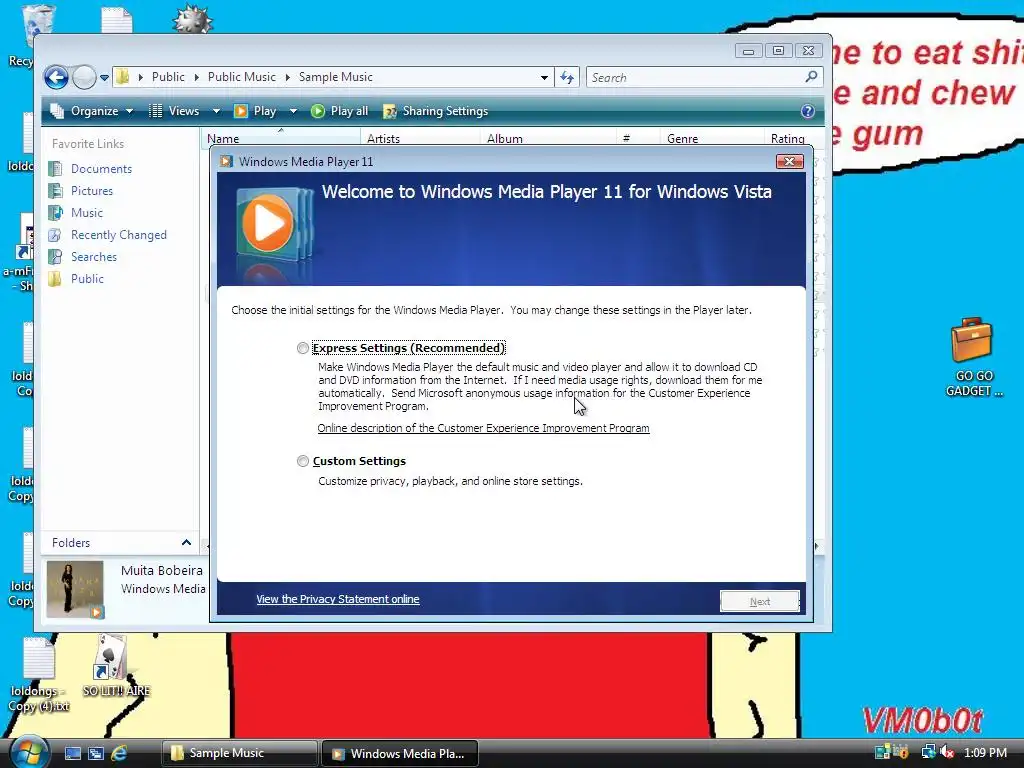Screen dimensions: 1024x768
Task: Click the muted volume tray icon
Action: (x=946, y=752)
